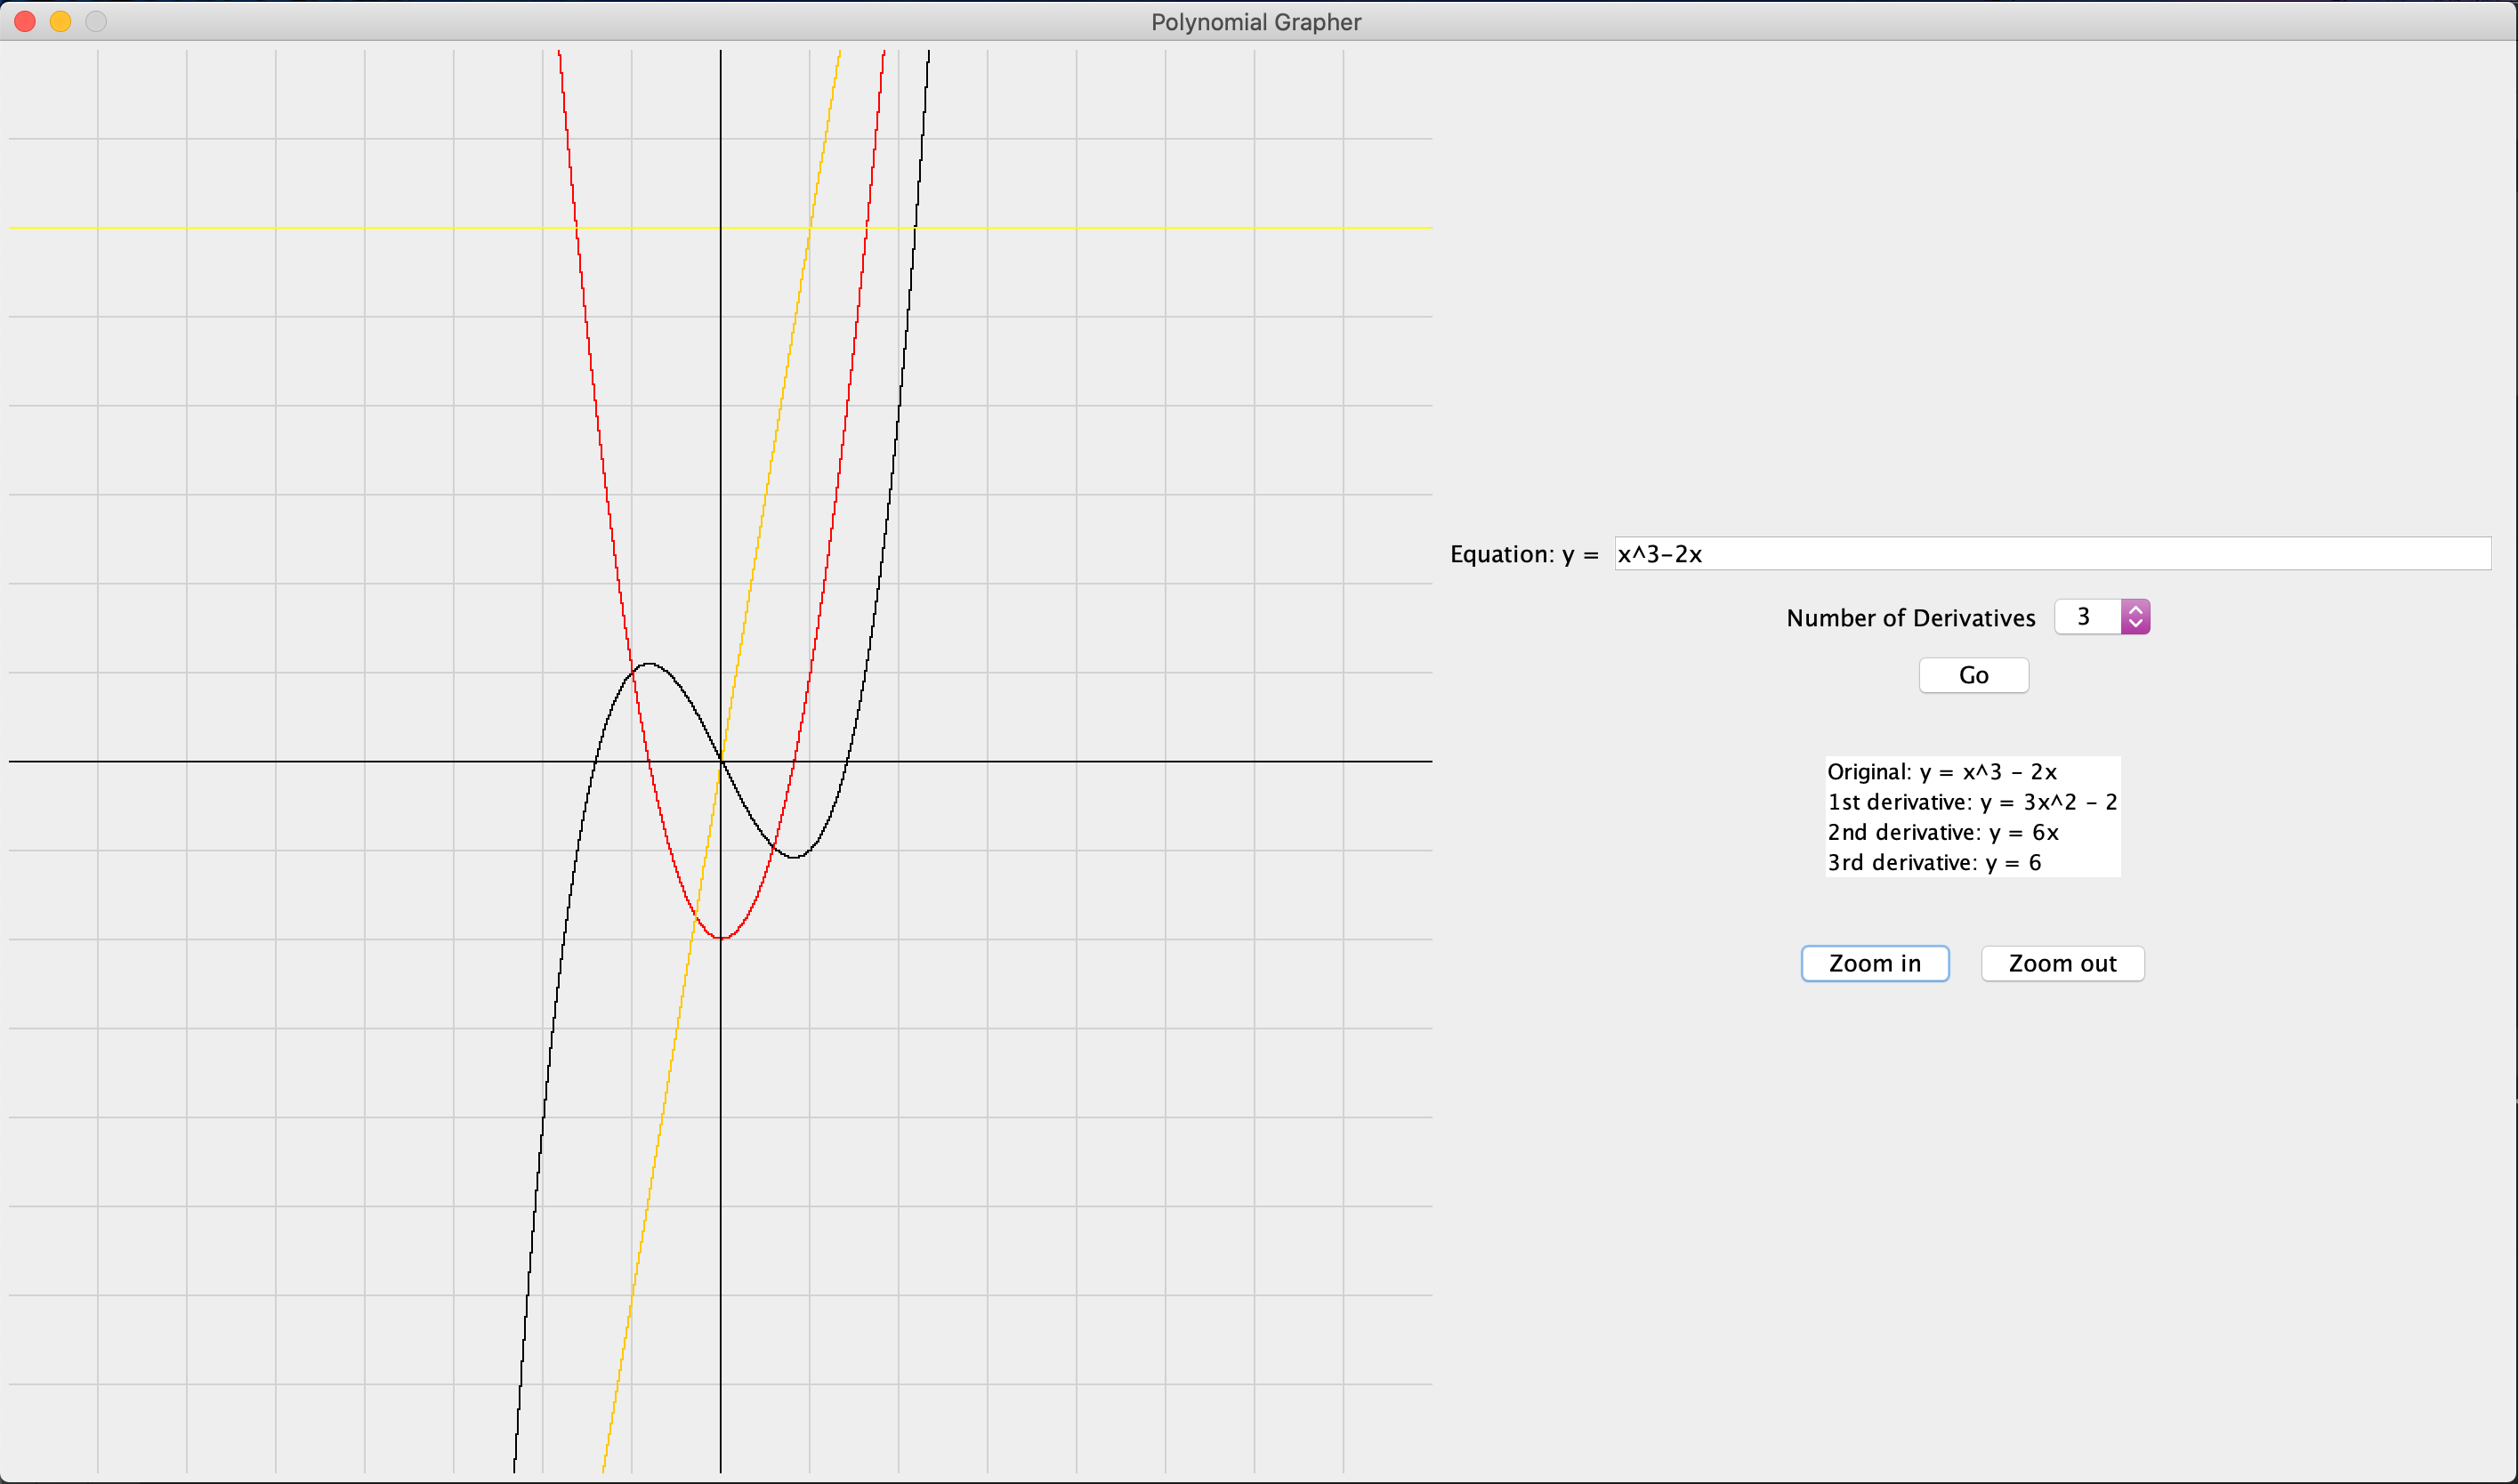Click the '2nd derivative: y = 6x' line

(1942, 832)
